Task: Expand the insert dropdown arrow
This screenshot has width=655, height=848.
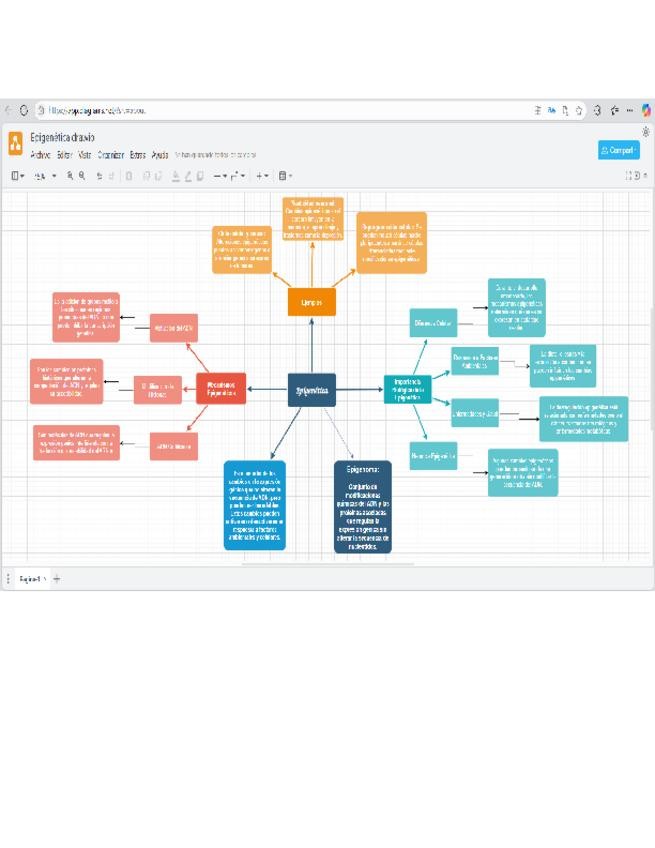Action: pyautogui.click(x=267, y=176)
